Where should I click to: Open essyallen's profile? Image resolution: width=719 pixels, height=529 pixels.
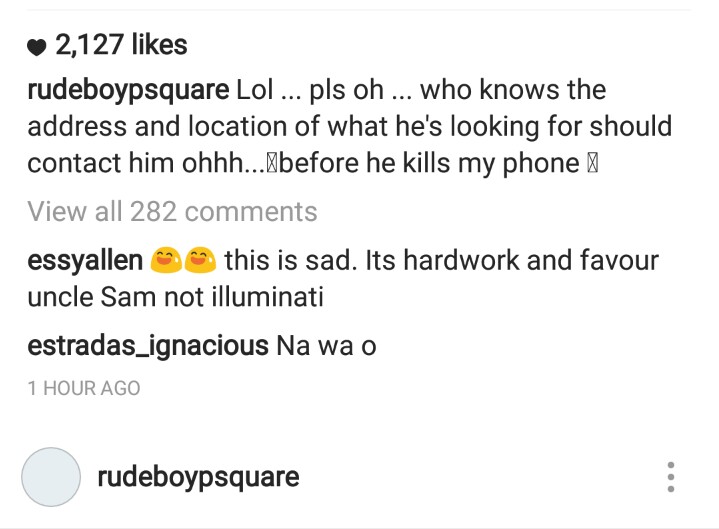[x=85, y=260]
